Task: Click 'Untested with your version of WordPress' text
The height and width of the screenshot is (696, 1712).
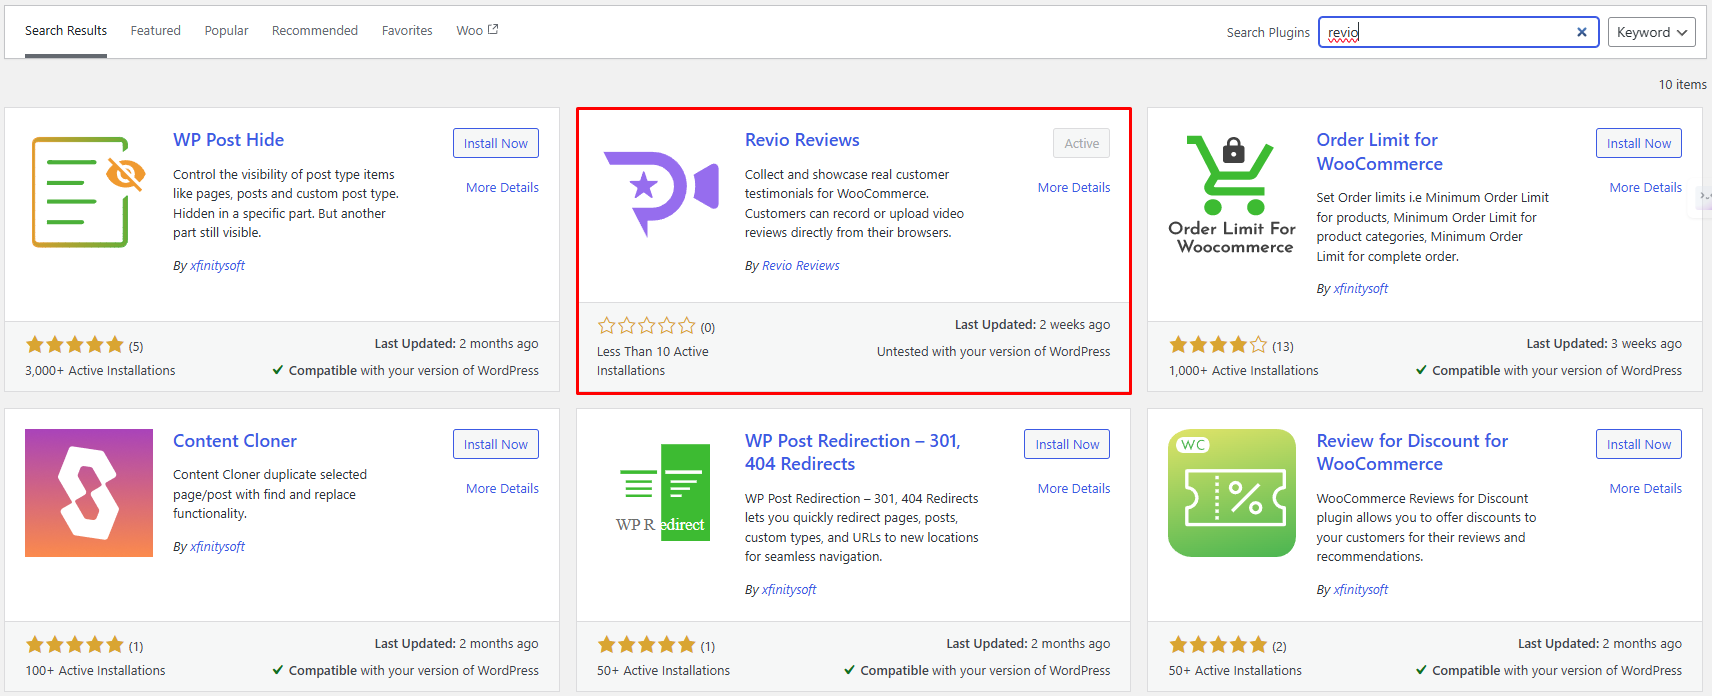Action: point(993,351)
